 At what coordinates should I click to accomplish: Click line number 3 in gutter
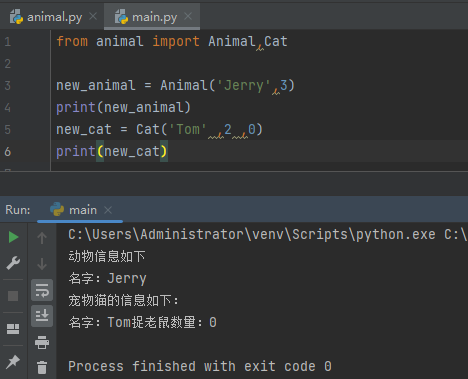8,86
